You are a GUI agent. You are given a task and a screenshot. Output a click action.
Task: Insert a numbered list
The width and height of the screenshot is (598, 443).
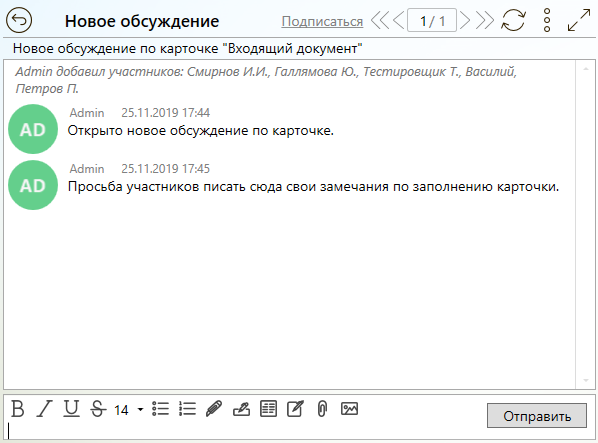pyautogui.click(x=187, y=409)
